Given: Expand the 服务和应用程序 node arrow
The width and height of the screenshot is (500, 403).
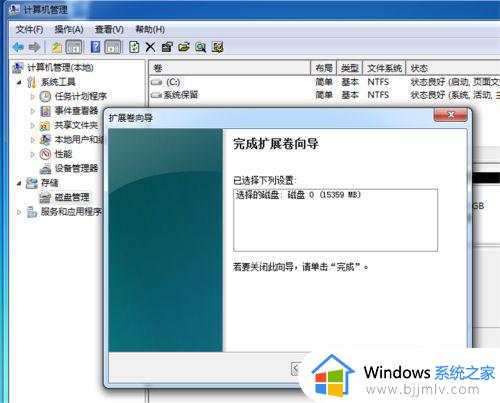Looking at the screenshot, I should coord(19,212).
